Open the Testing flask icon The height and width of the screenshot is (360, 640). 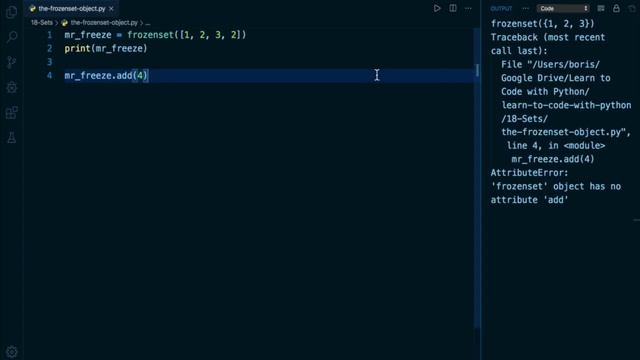coord(11,138)
